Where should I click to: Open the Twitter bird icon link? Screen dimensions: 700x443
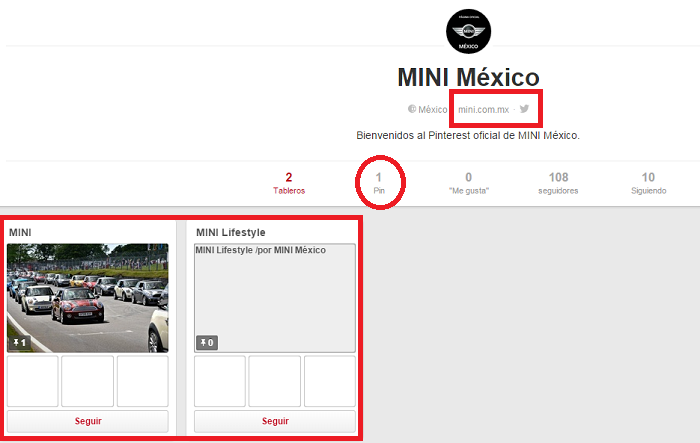524,109
